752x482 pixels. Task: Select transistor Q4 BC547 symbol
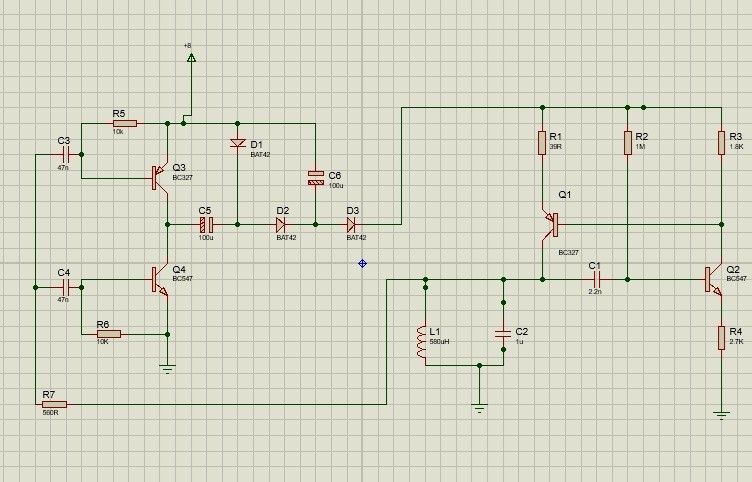pos(160,280)
